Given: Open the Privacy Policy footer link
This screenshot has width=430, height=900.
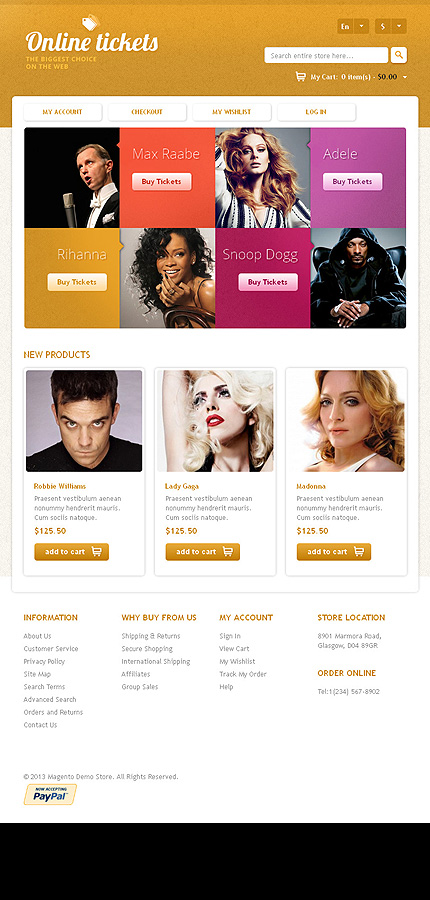Looking at the screenshot, I should (44, 661).
